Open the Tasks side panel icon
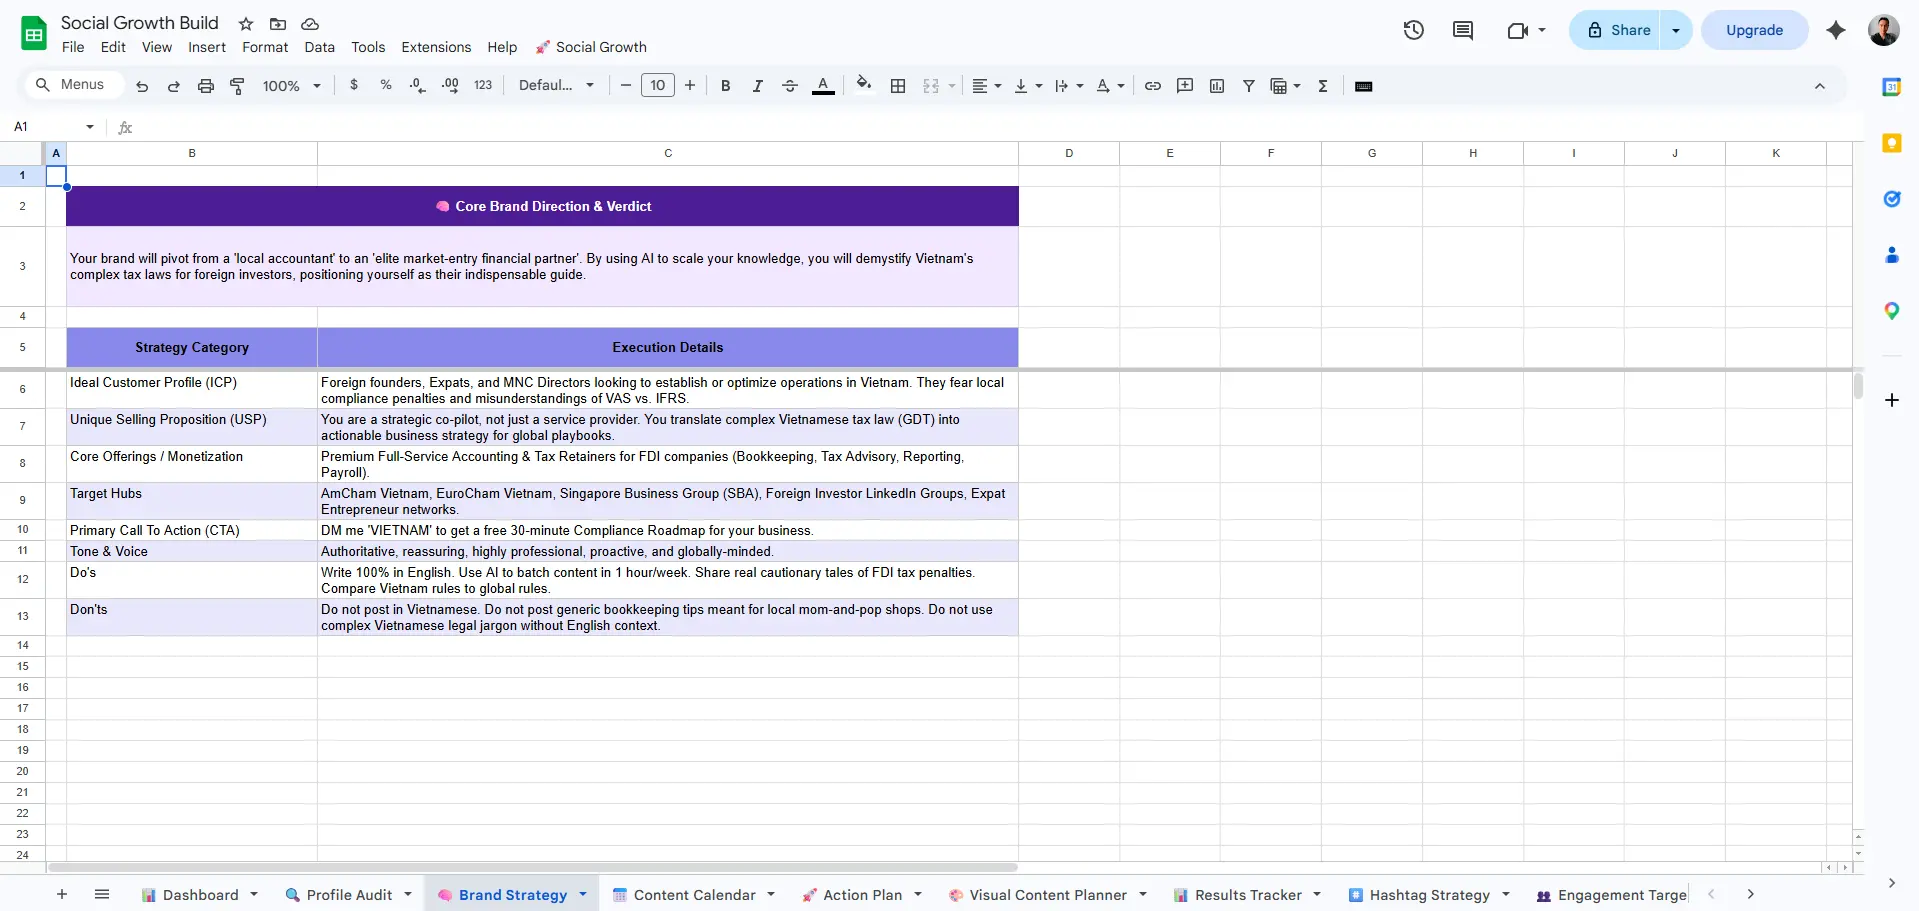This screenshot has width=1919, height=911. pos(1892,199)
